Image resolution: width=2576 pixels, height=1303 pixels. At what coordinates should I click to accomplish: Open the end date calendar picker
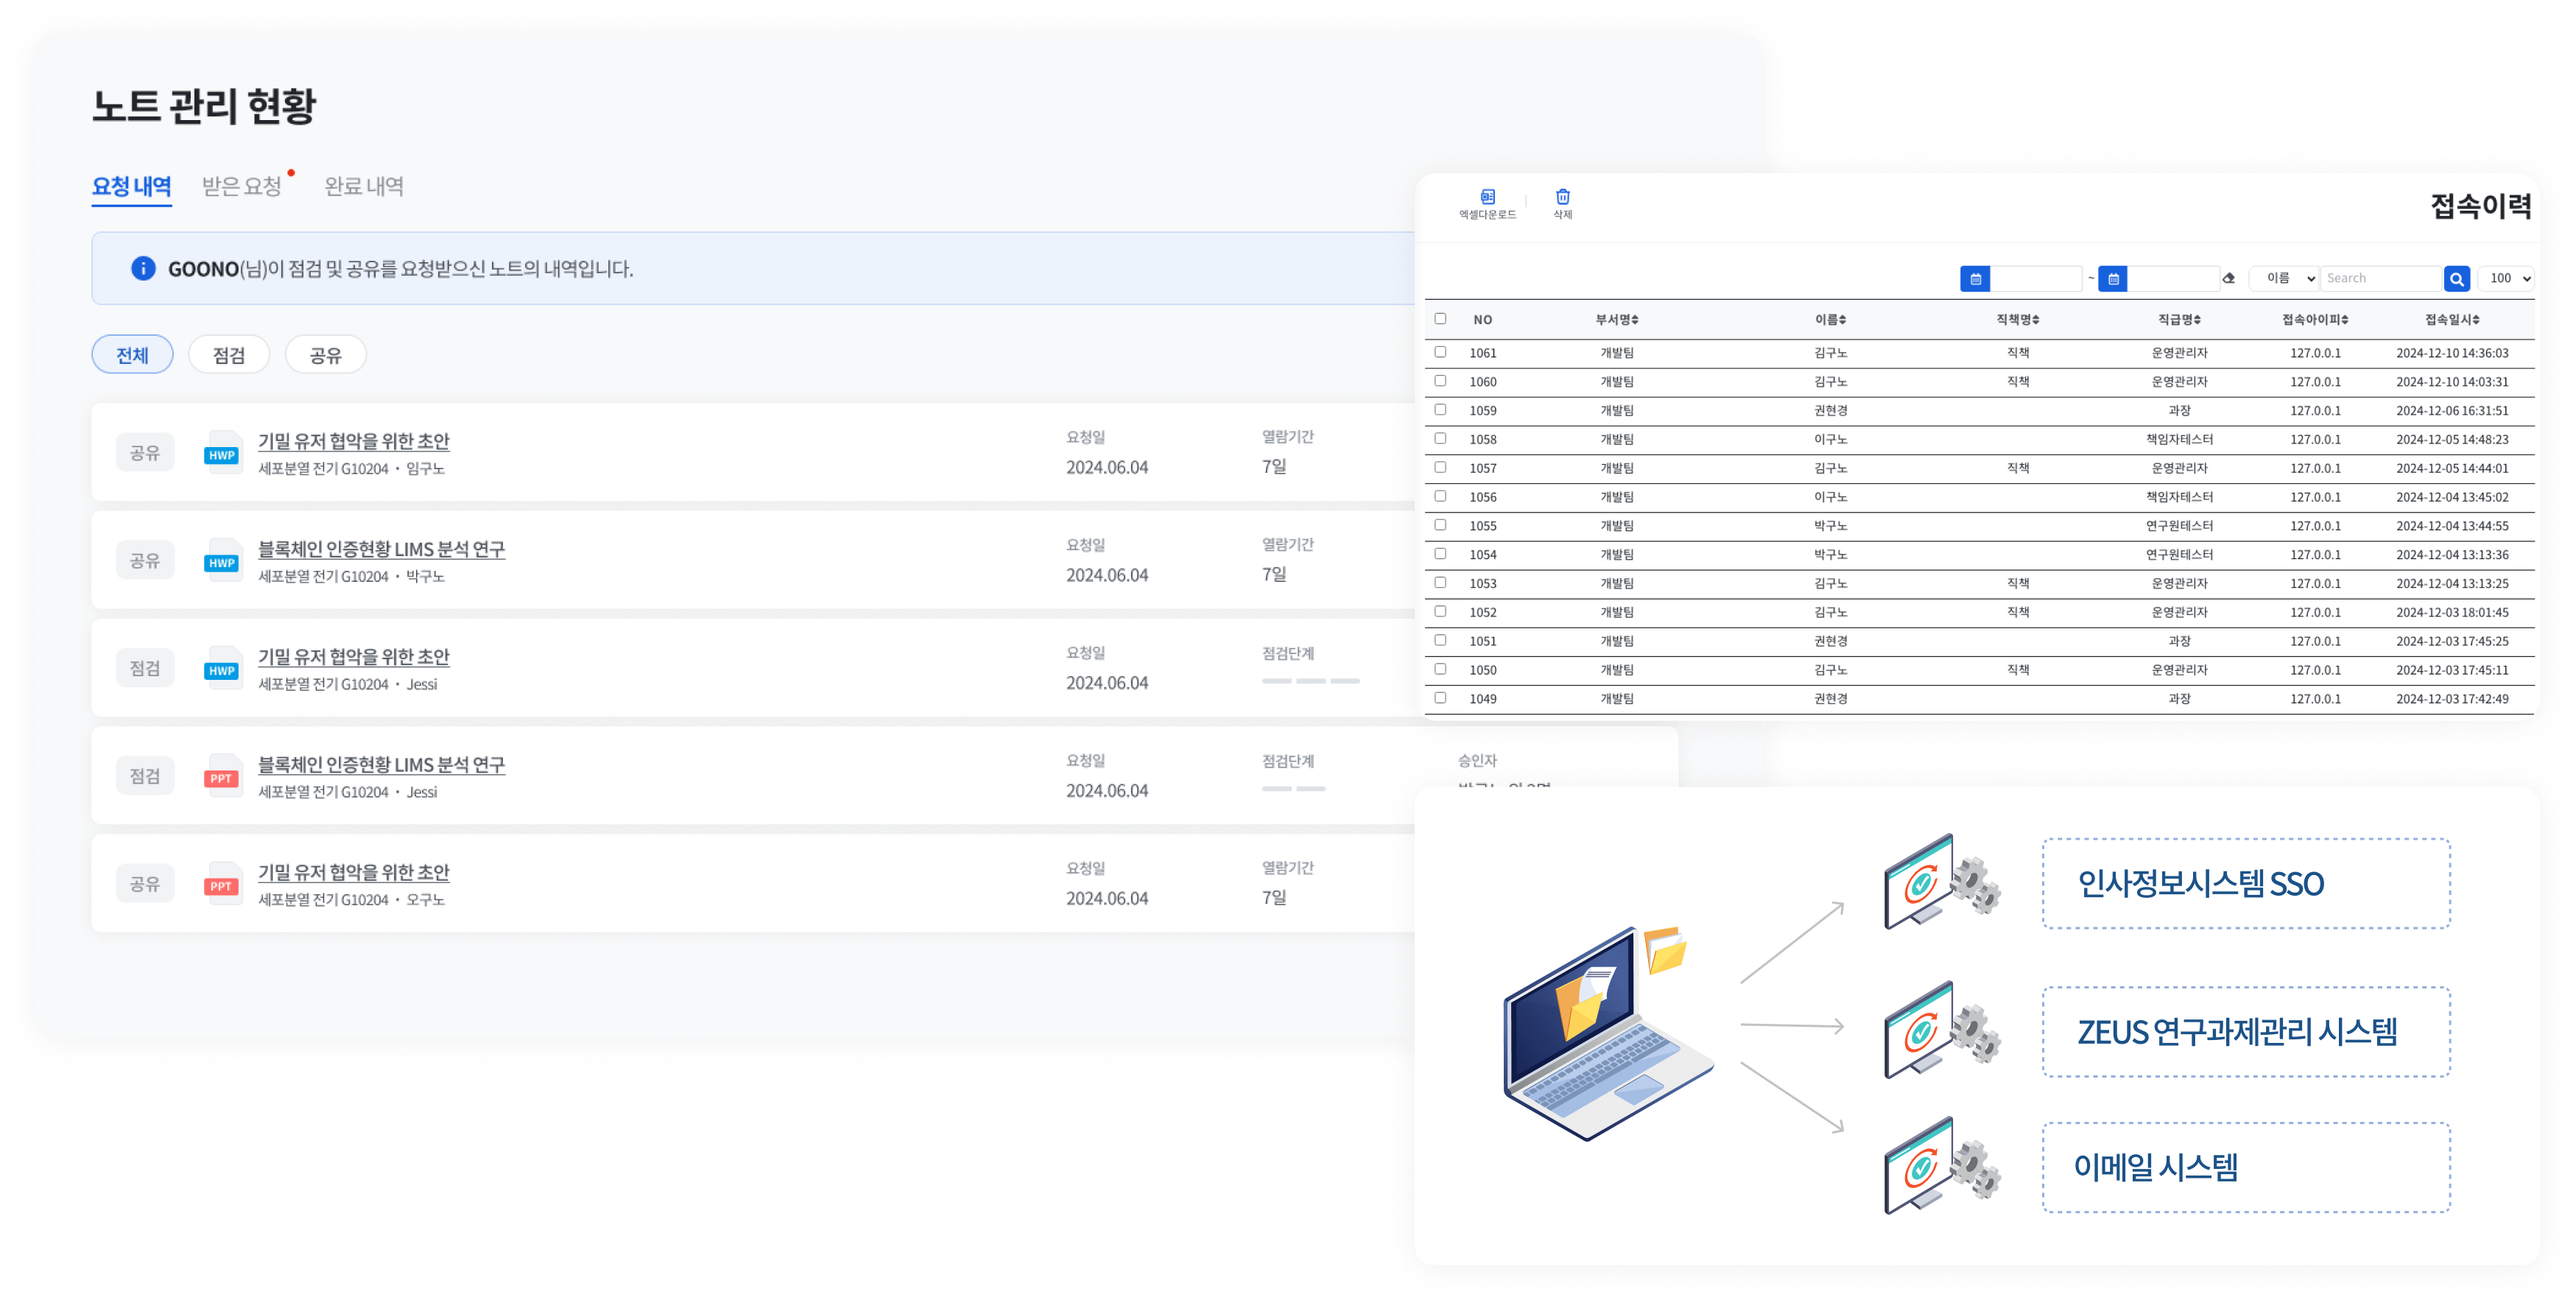(x=2113, y=279)
